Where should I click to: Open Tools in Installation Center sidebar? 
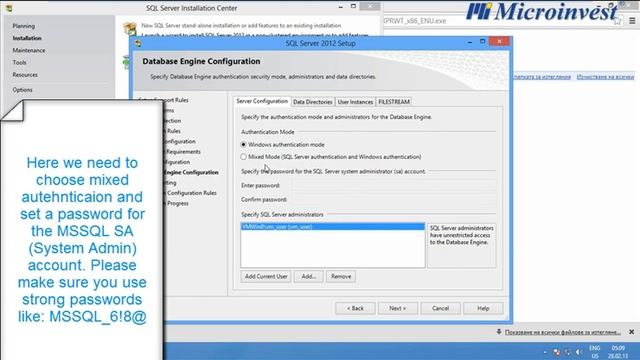pos(19,62)
